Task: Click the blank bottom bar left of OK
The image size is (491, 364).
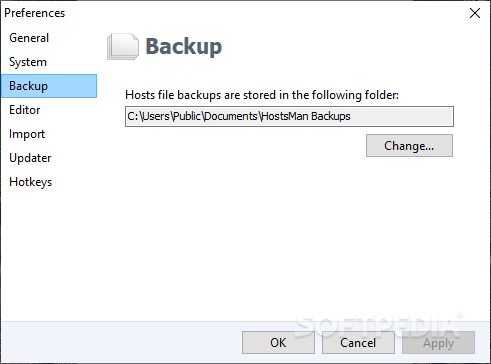Action: click(x=122, y=342)
